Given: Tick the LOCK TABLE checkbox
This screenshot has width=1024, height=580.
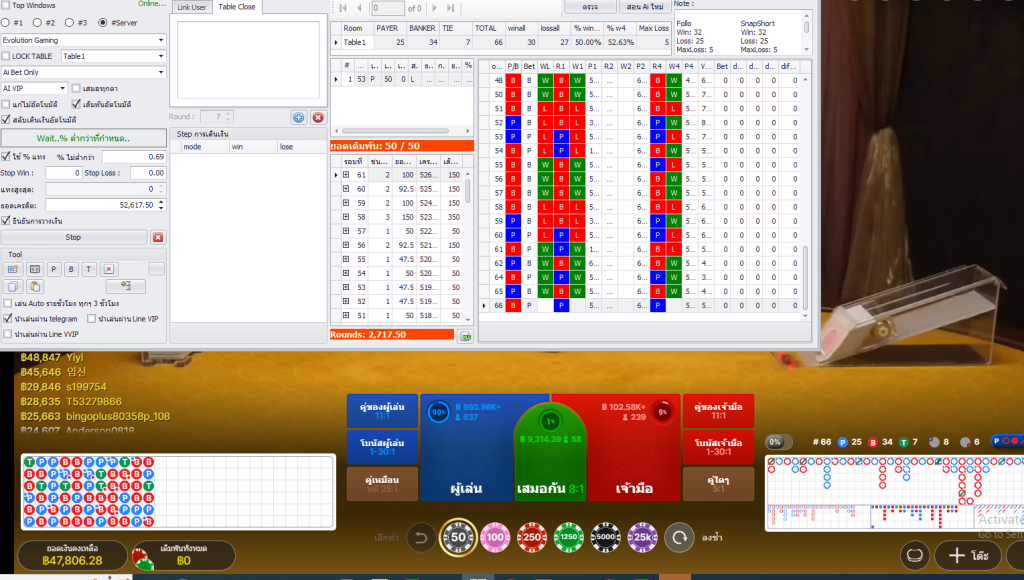Looking at the screenshot, I should 7,56.
